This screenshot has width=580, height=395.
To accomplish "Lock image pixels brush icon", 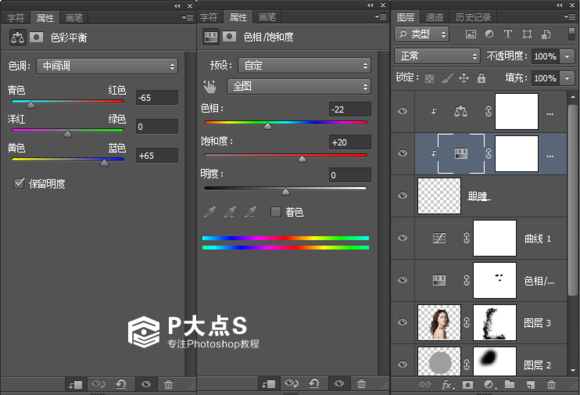I will point(447,78).
